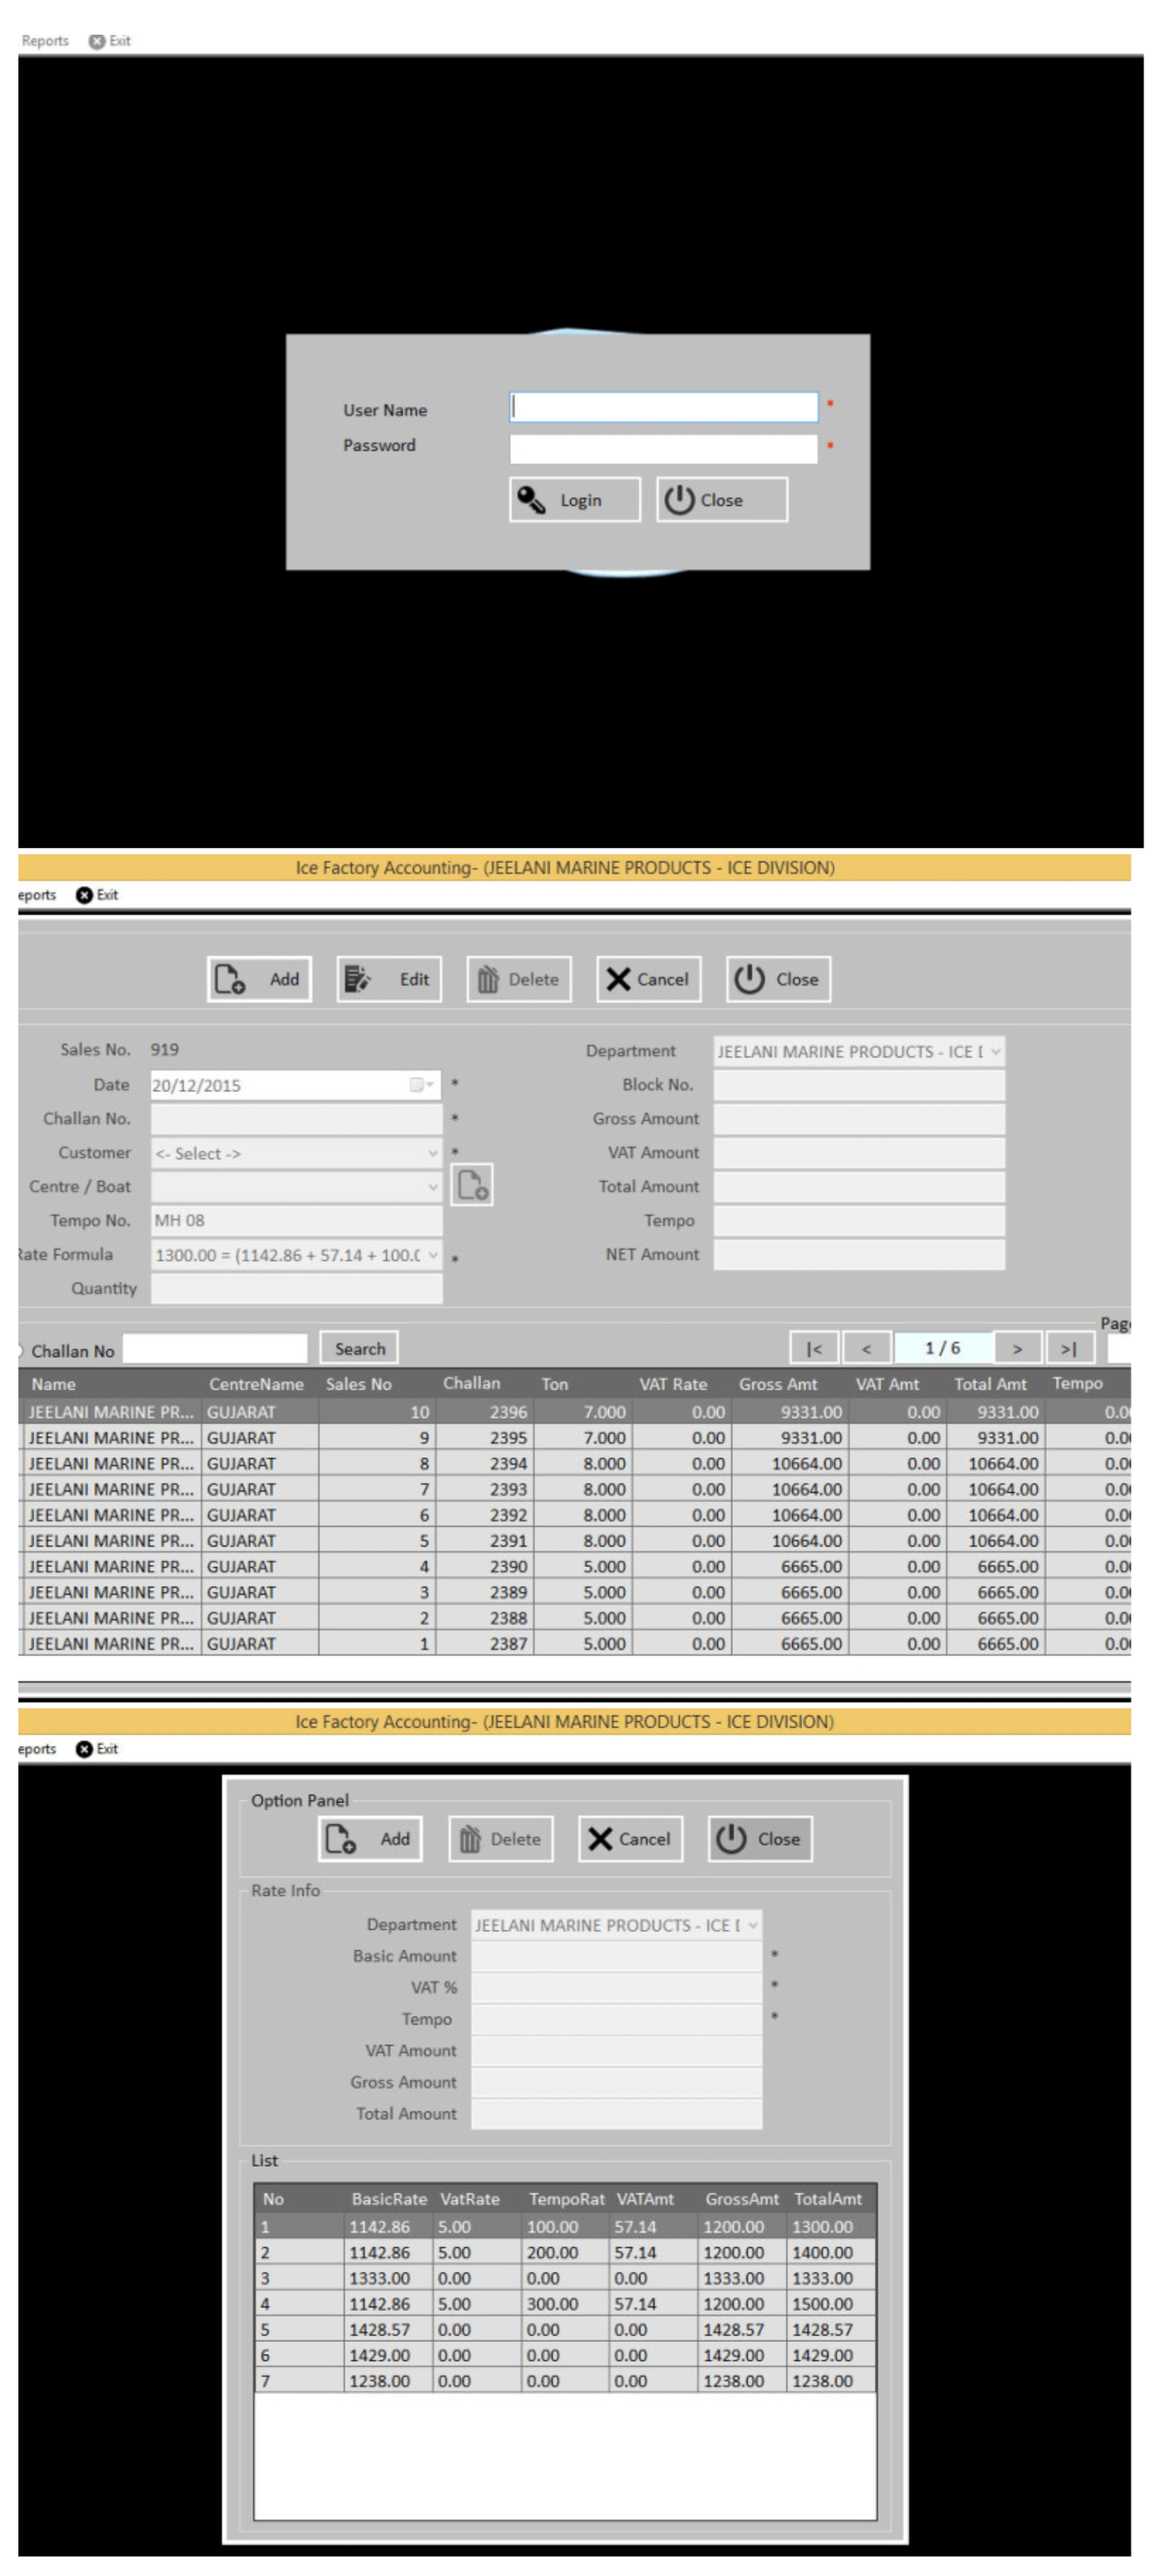The image size is (1150, 2576).
Task: Select sales row with challan 2396
Action: click(574, 1412)
